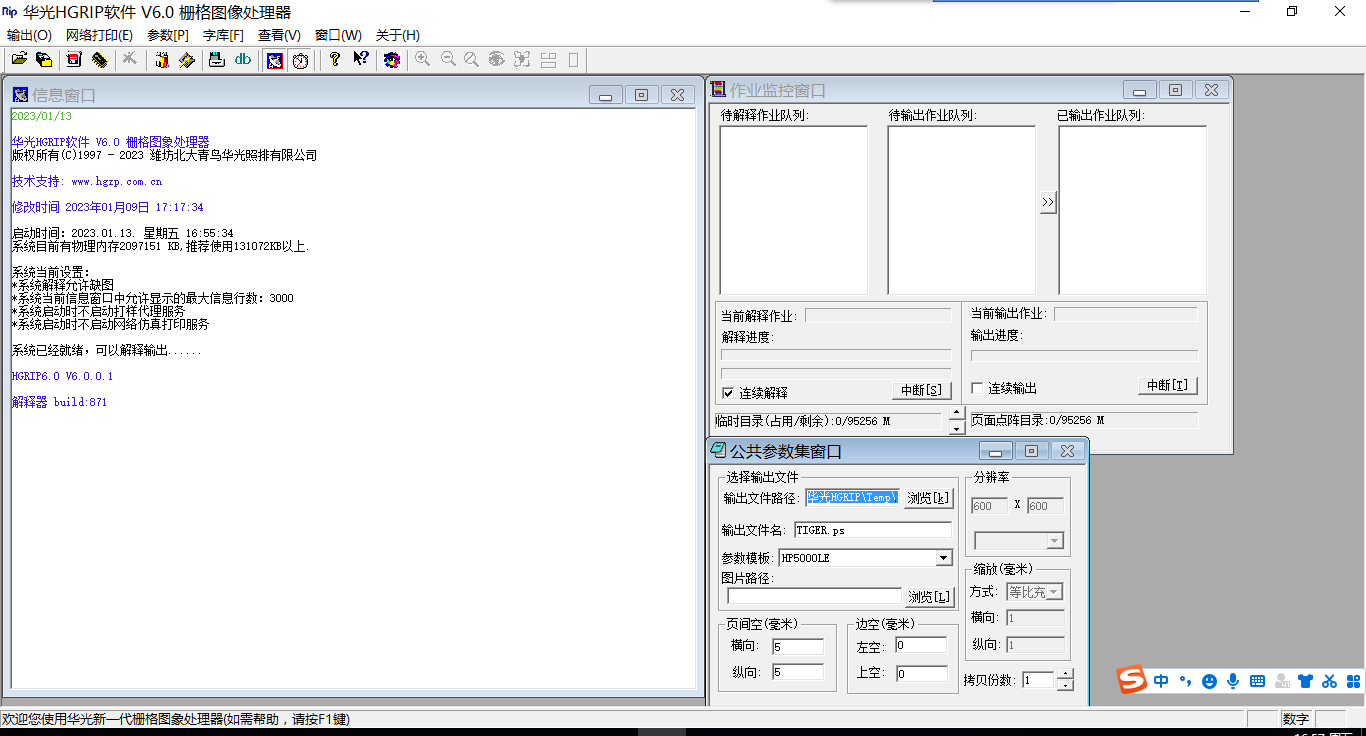Click the 待解释作业队列 list box
The width and height of the screenshot is (1366, 736).
794,210
